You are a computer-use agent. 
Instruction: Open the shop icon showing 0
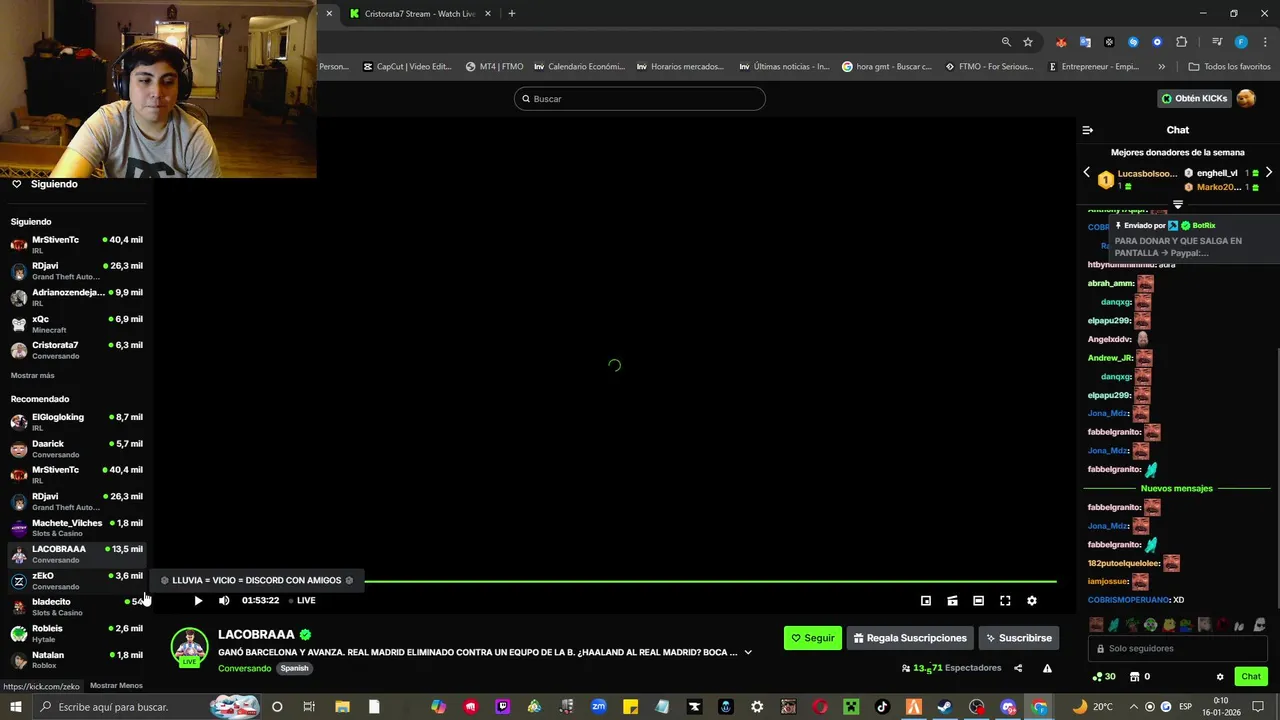[1140, 677]
